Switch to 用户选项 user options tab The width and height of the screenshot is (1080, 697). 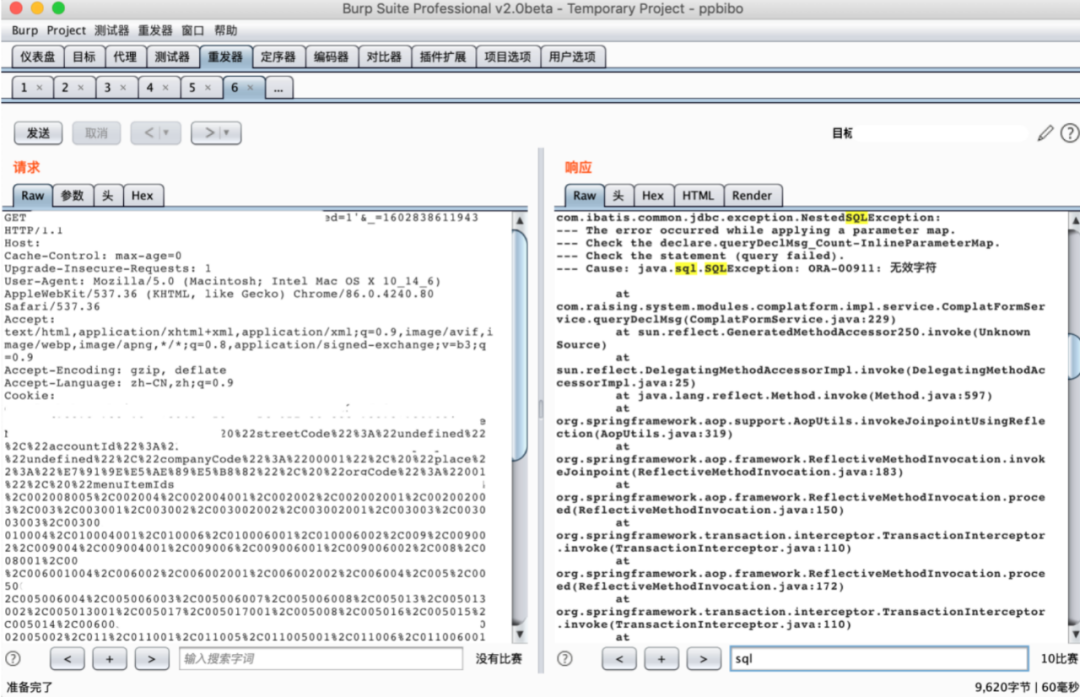click(x=572, y=56)
